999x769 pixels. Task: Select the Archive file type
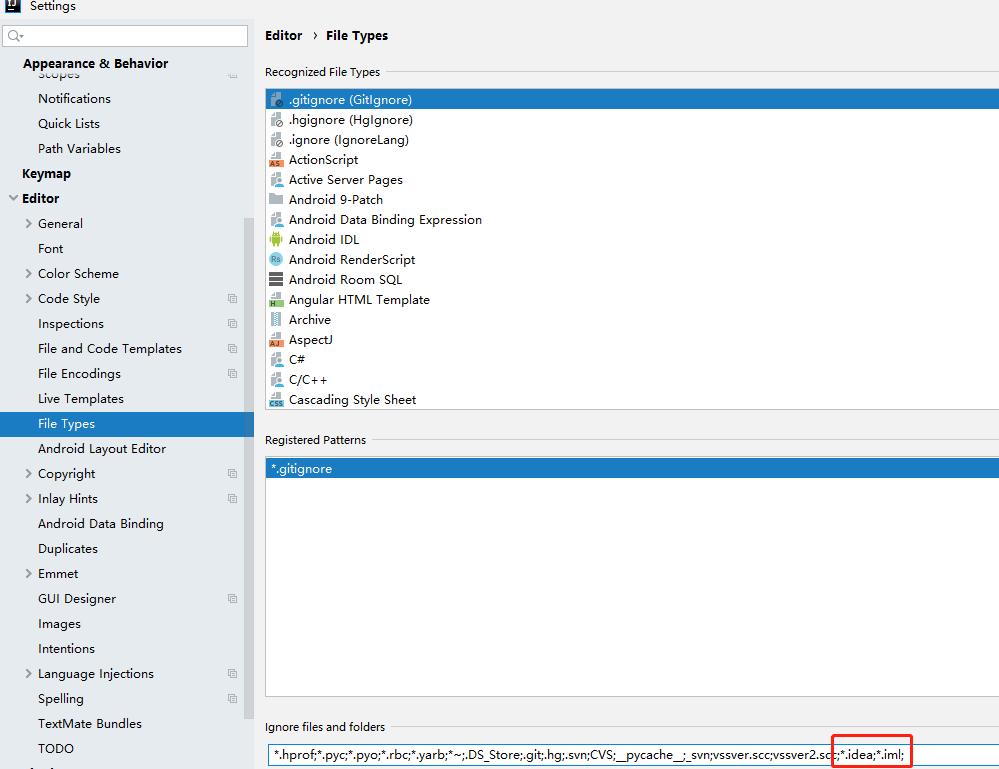click(x=310, y=319)
